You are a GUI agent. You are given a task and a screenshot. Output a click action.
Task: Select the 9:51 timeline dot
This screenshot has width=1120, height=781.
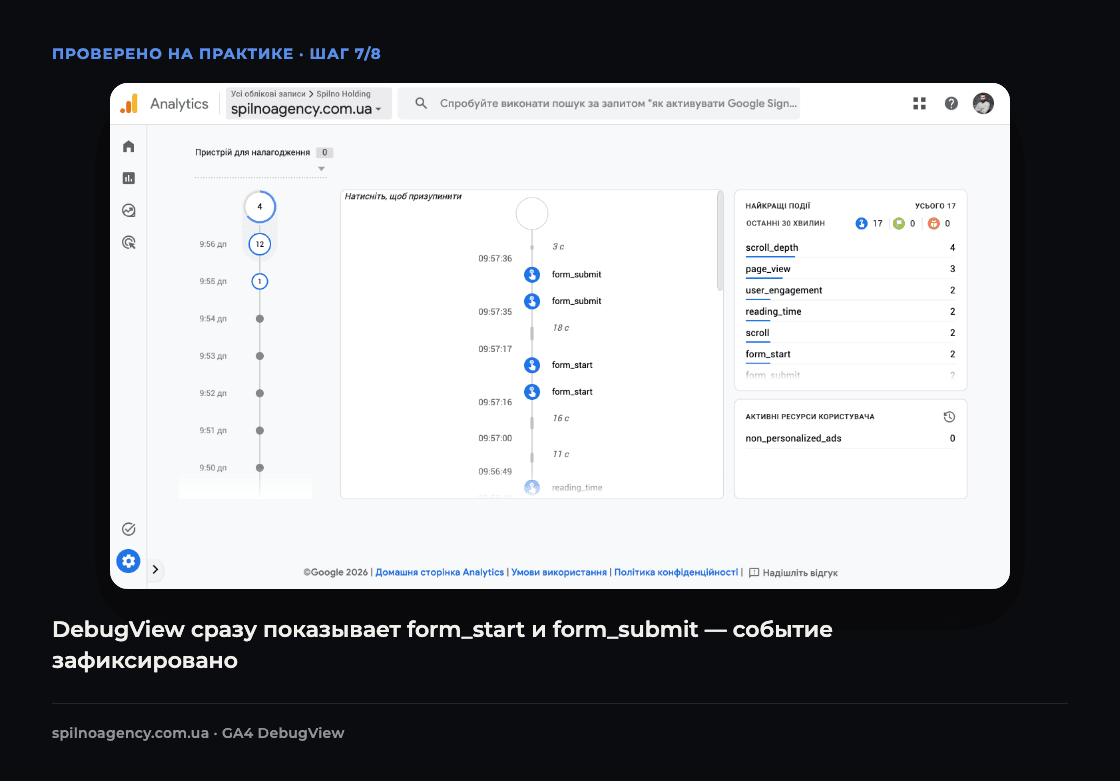point(260,430)
